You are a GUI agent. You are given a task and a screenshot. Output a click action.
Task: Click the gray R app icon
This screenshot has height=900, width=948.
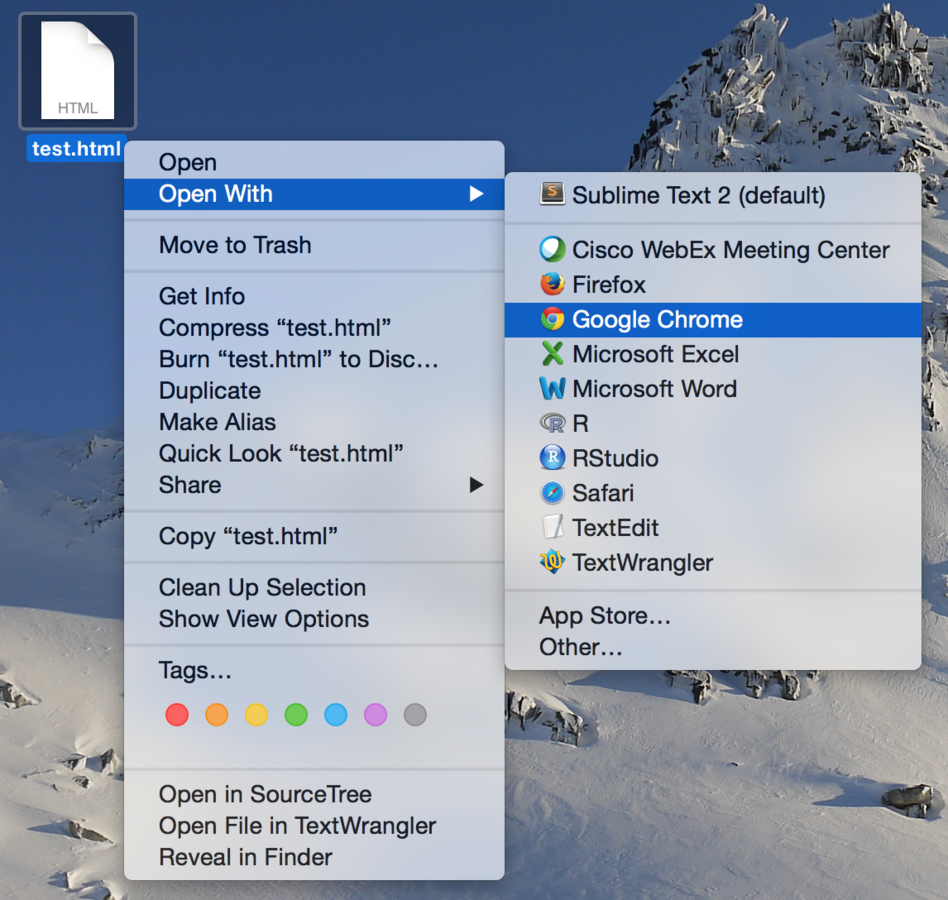552,423
